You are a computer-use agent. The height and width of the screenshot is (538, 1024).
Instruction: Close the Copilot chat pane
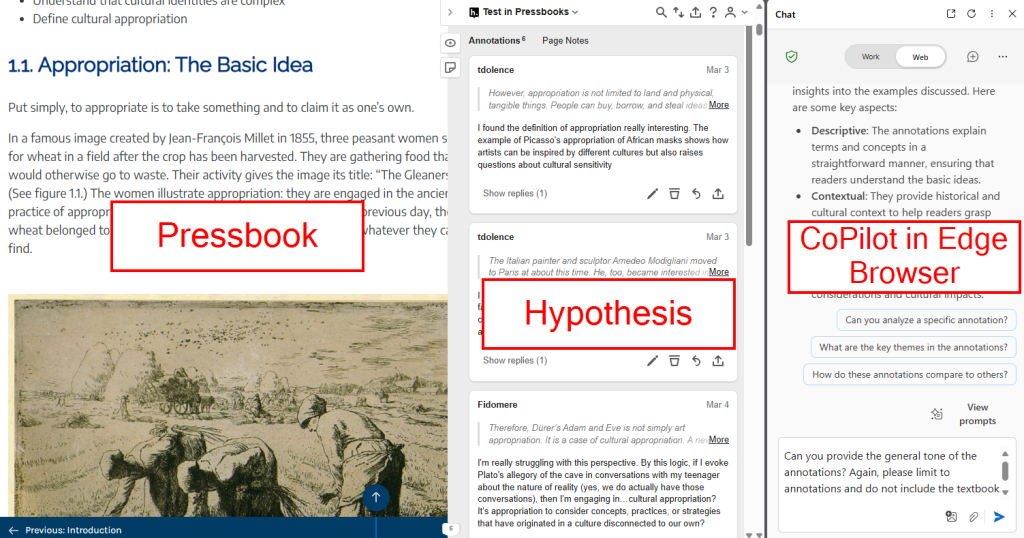coord(1012,14)
